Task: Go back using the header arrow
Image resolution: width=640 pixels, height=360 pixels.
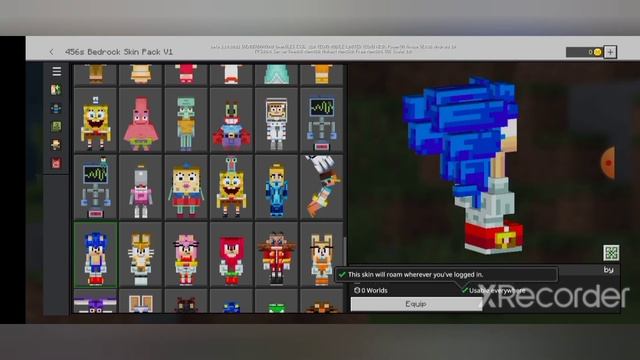Action: (51, 52)
